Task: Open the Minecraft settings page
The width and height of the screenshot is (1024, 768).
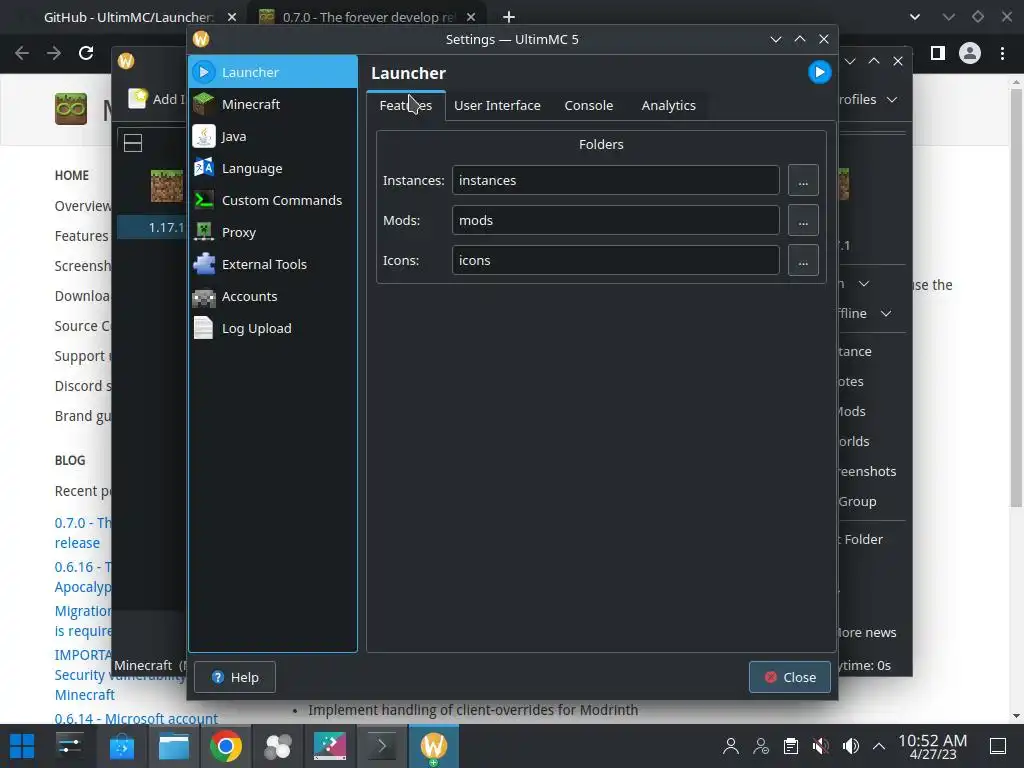Action: (273, 104)
